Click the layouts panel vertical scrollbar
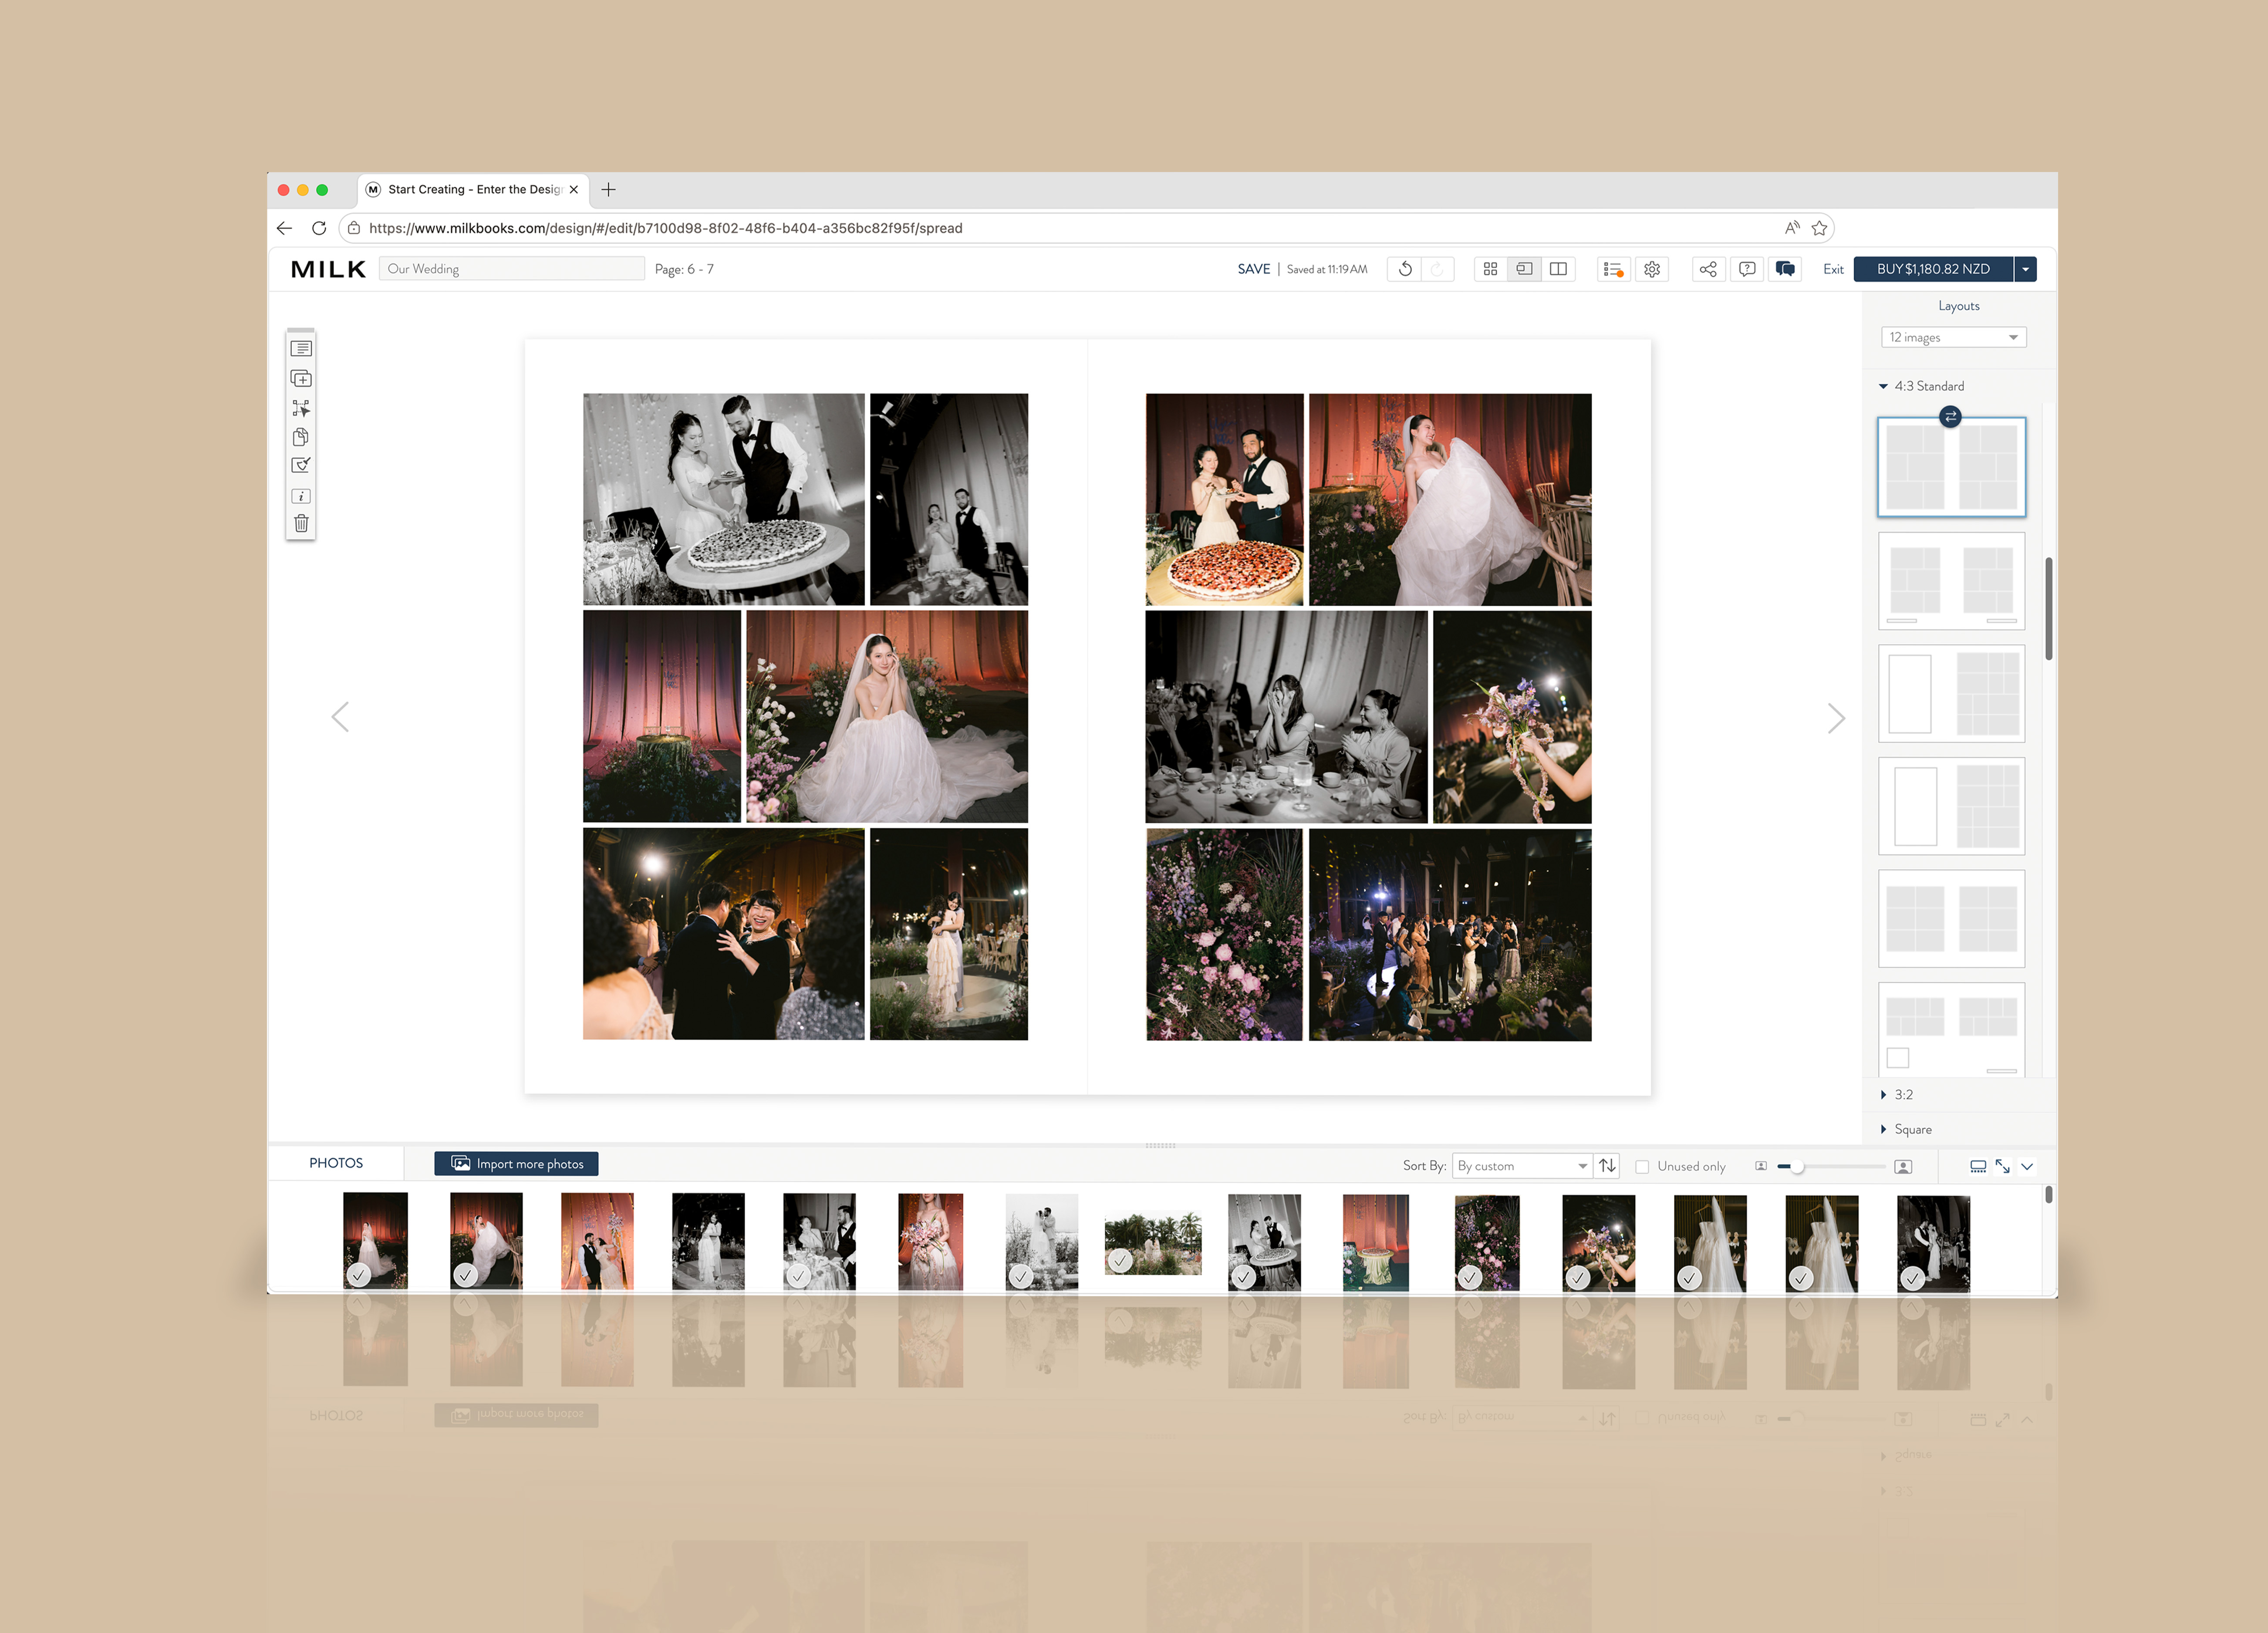The width and height of the screenshot is (2268, 1633). [x=2049, y=608]
